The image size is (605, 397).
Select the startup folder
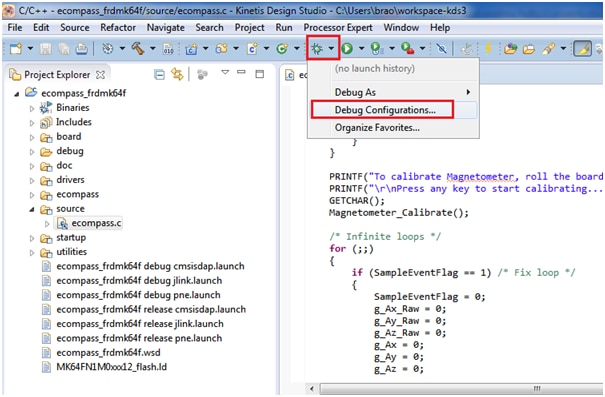pyautogui.click(x=71, y=238)
